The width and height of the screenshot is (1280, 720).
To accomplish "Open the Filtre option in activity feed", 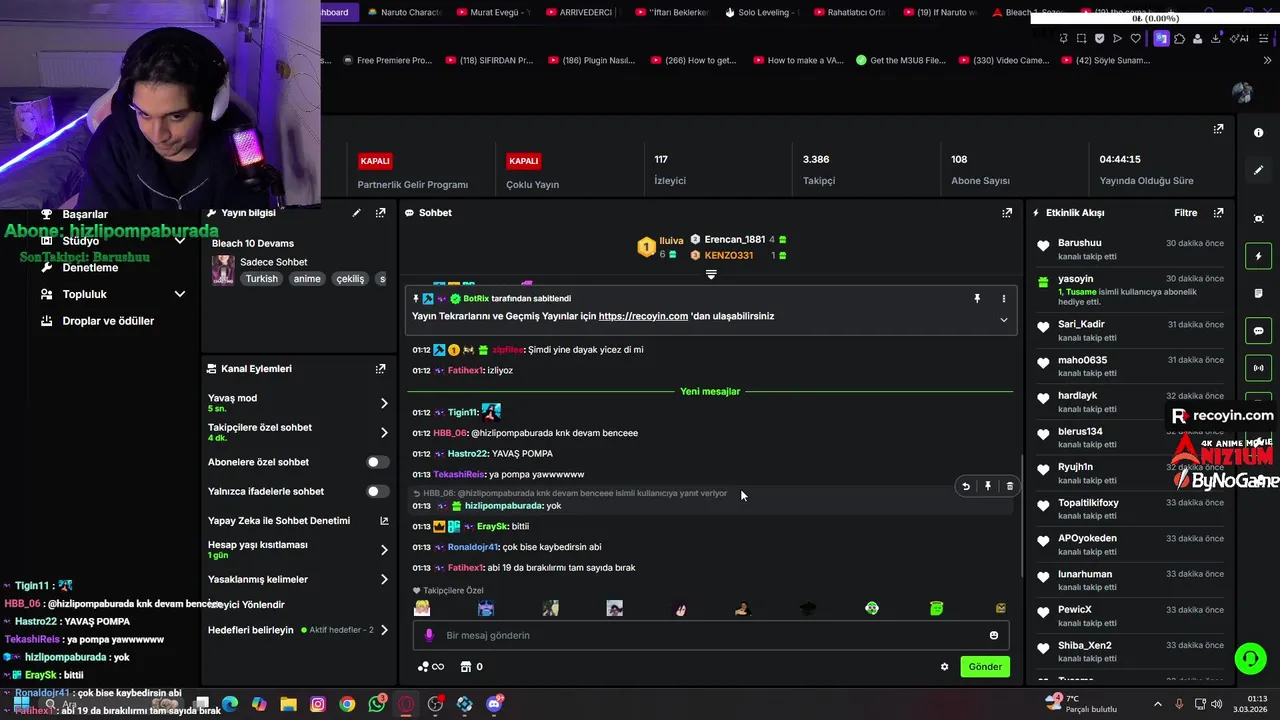I will click(1185, 213).
